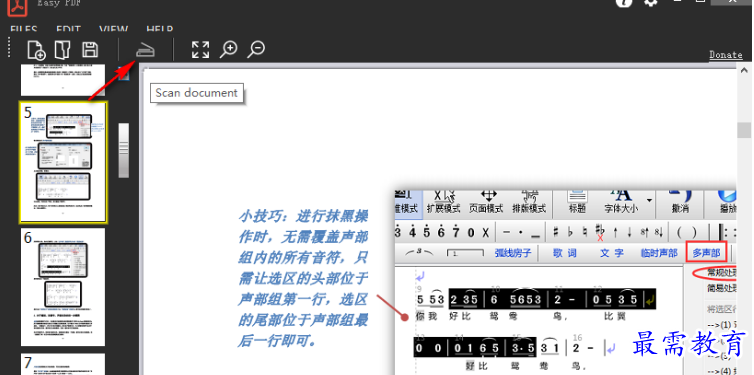Click the up arrow of the document scrollbar

click(744, 70)
